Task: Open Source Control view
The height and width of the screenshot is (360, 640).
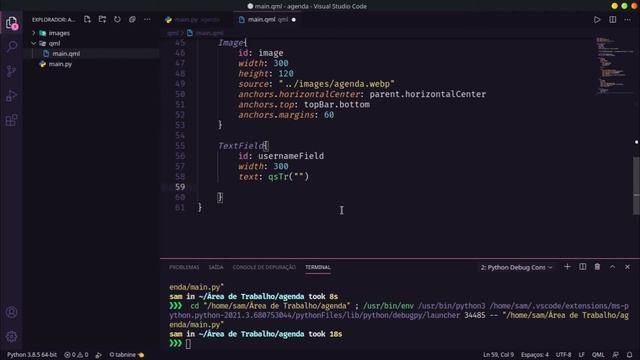Action: pyautogui.click(x=11, y=71)
